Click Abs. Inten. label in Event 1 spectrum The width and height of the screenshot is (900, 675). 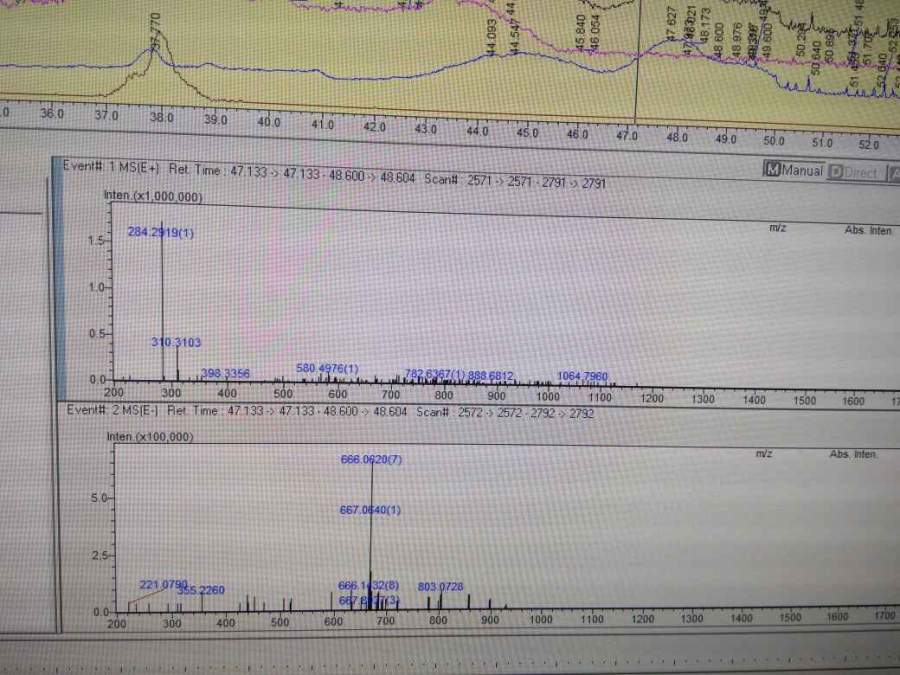868,230
